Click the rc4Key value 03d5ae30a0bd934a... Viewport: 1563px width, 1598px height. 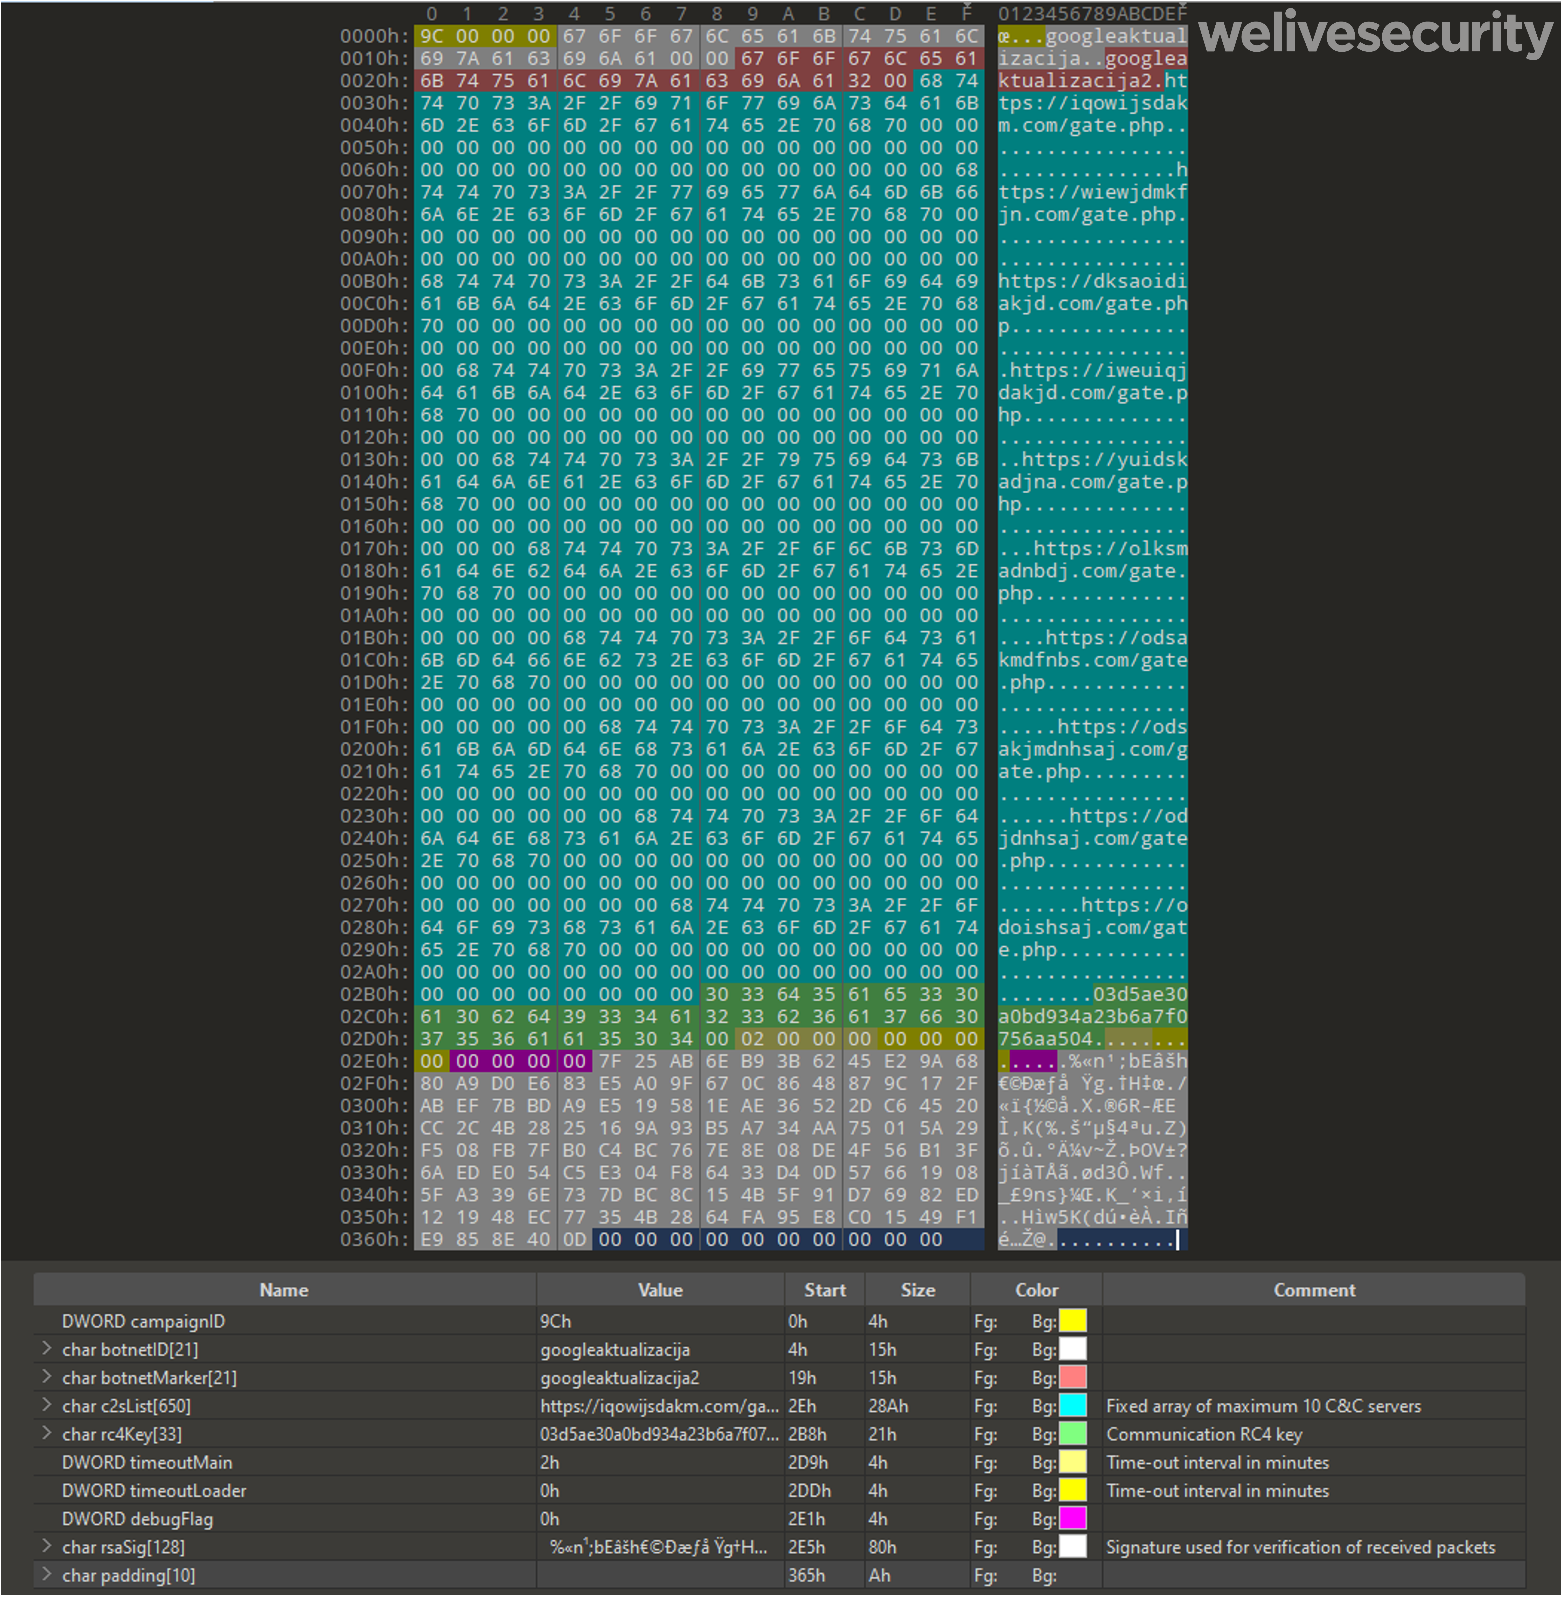(x=660, y=1433)
